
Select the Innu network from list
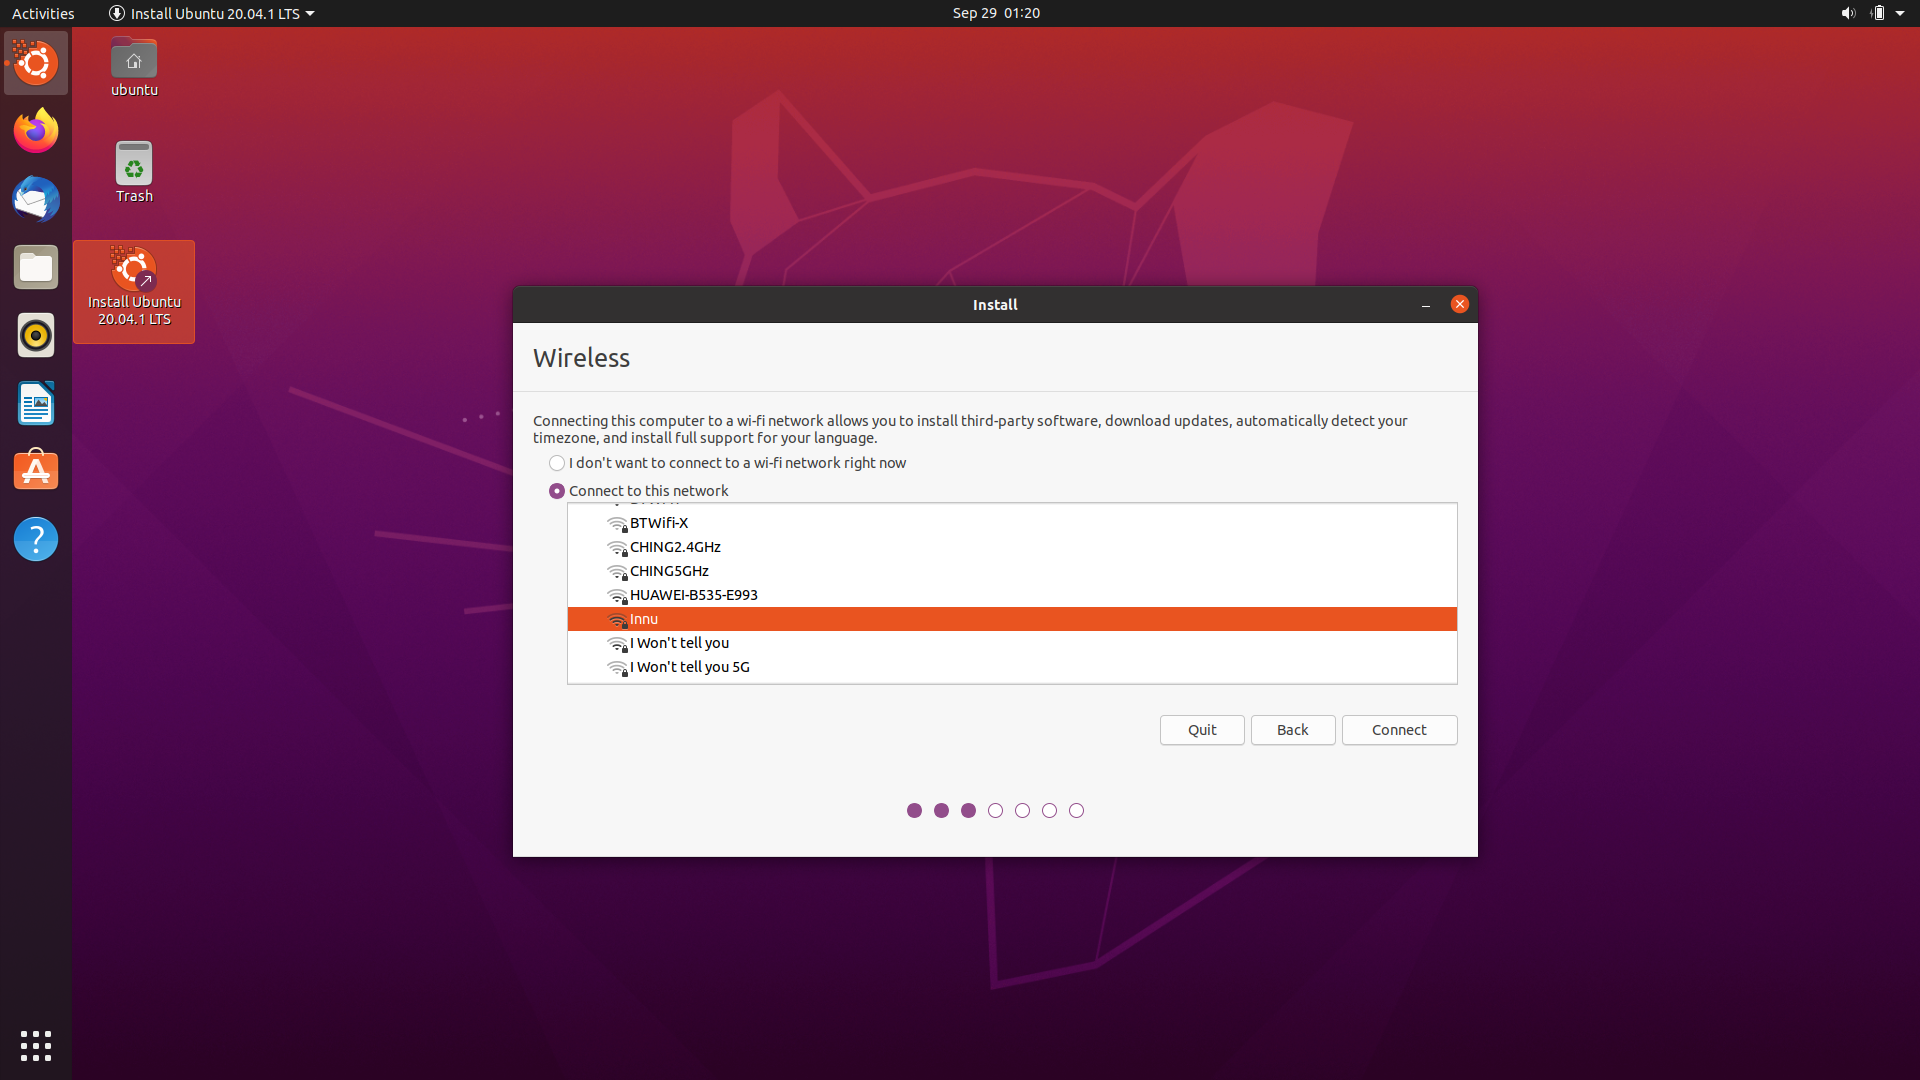1010,618
